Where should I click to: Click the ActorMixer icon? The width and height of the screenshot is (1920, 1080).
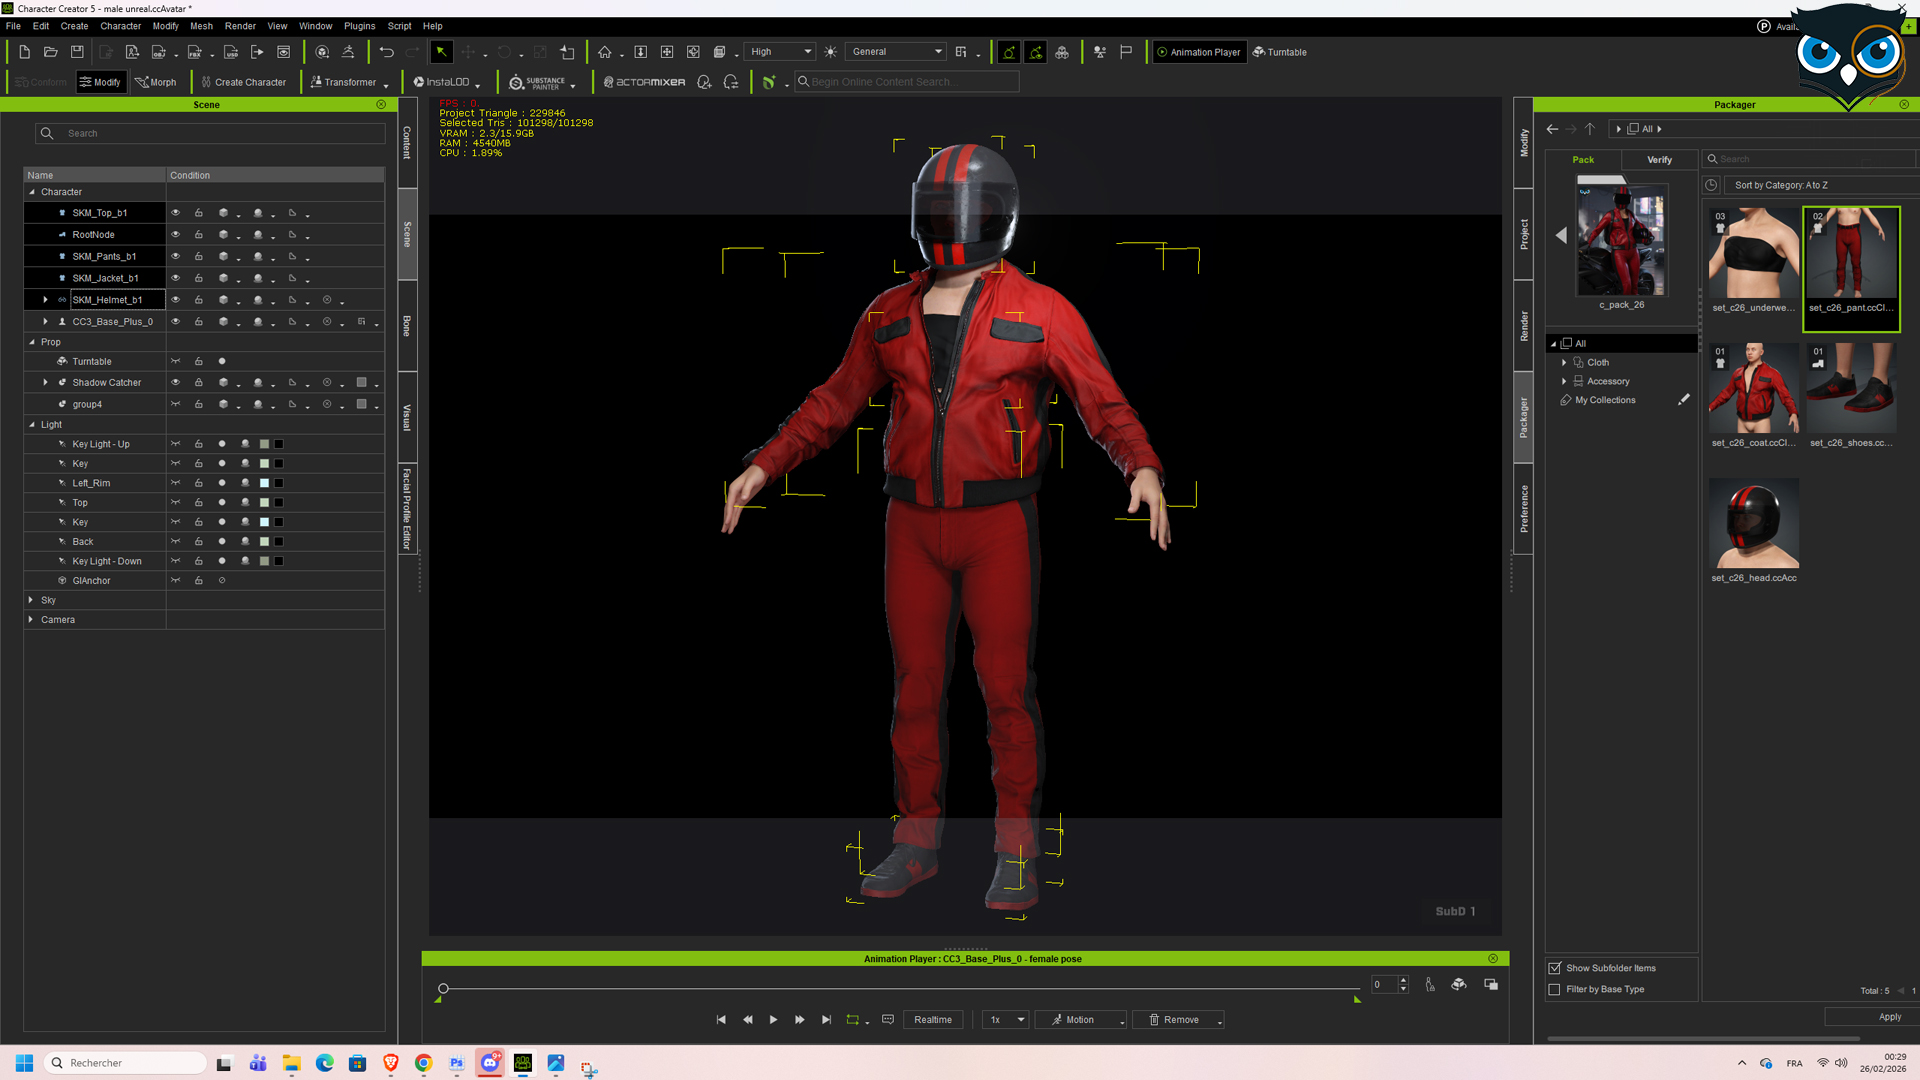click(645, 83)
